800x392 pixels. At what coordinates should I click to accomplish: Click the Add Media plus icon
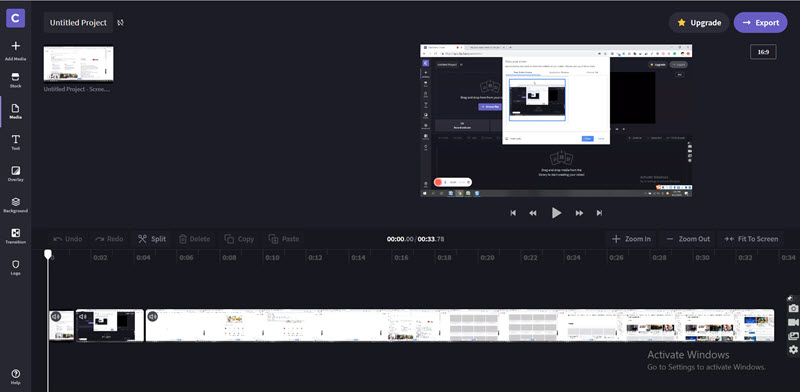point(15,46)
